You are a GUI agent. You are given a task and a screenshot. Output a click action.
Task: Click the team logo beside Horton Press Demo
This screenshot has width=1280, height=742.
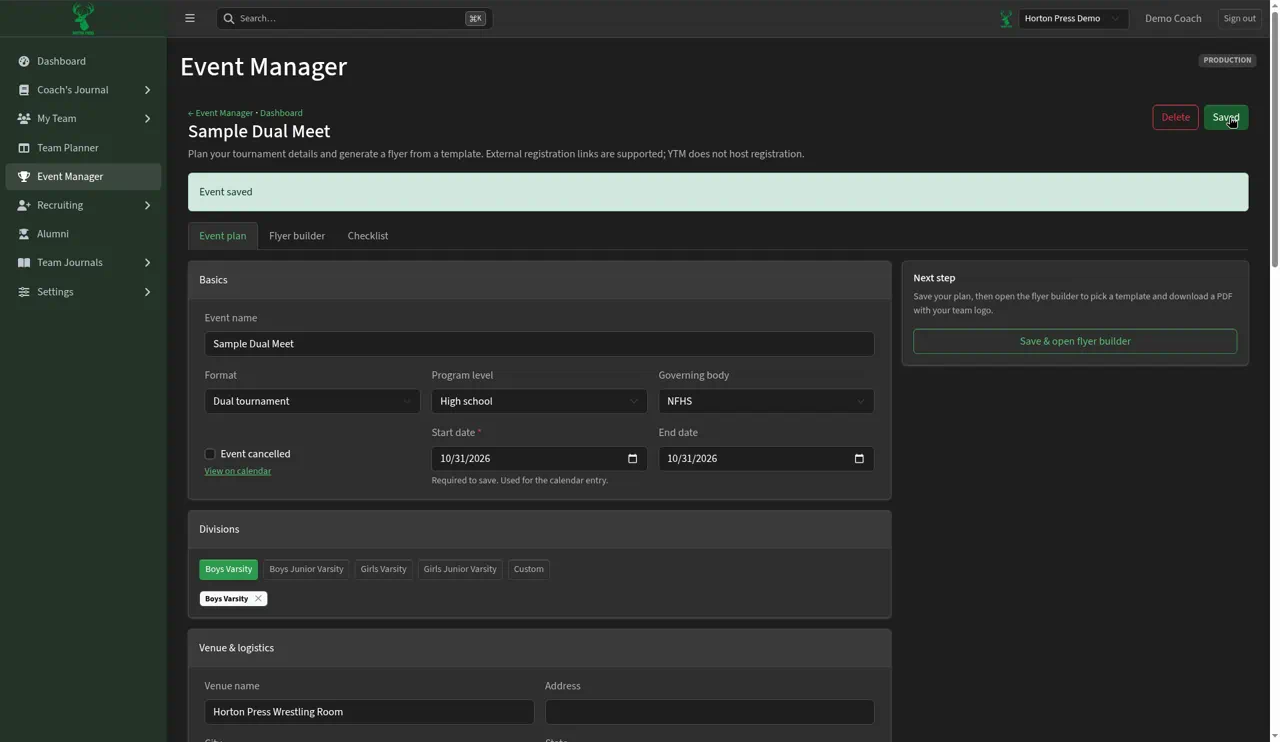[1006, 18]
